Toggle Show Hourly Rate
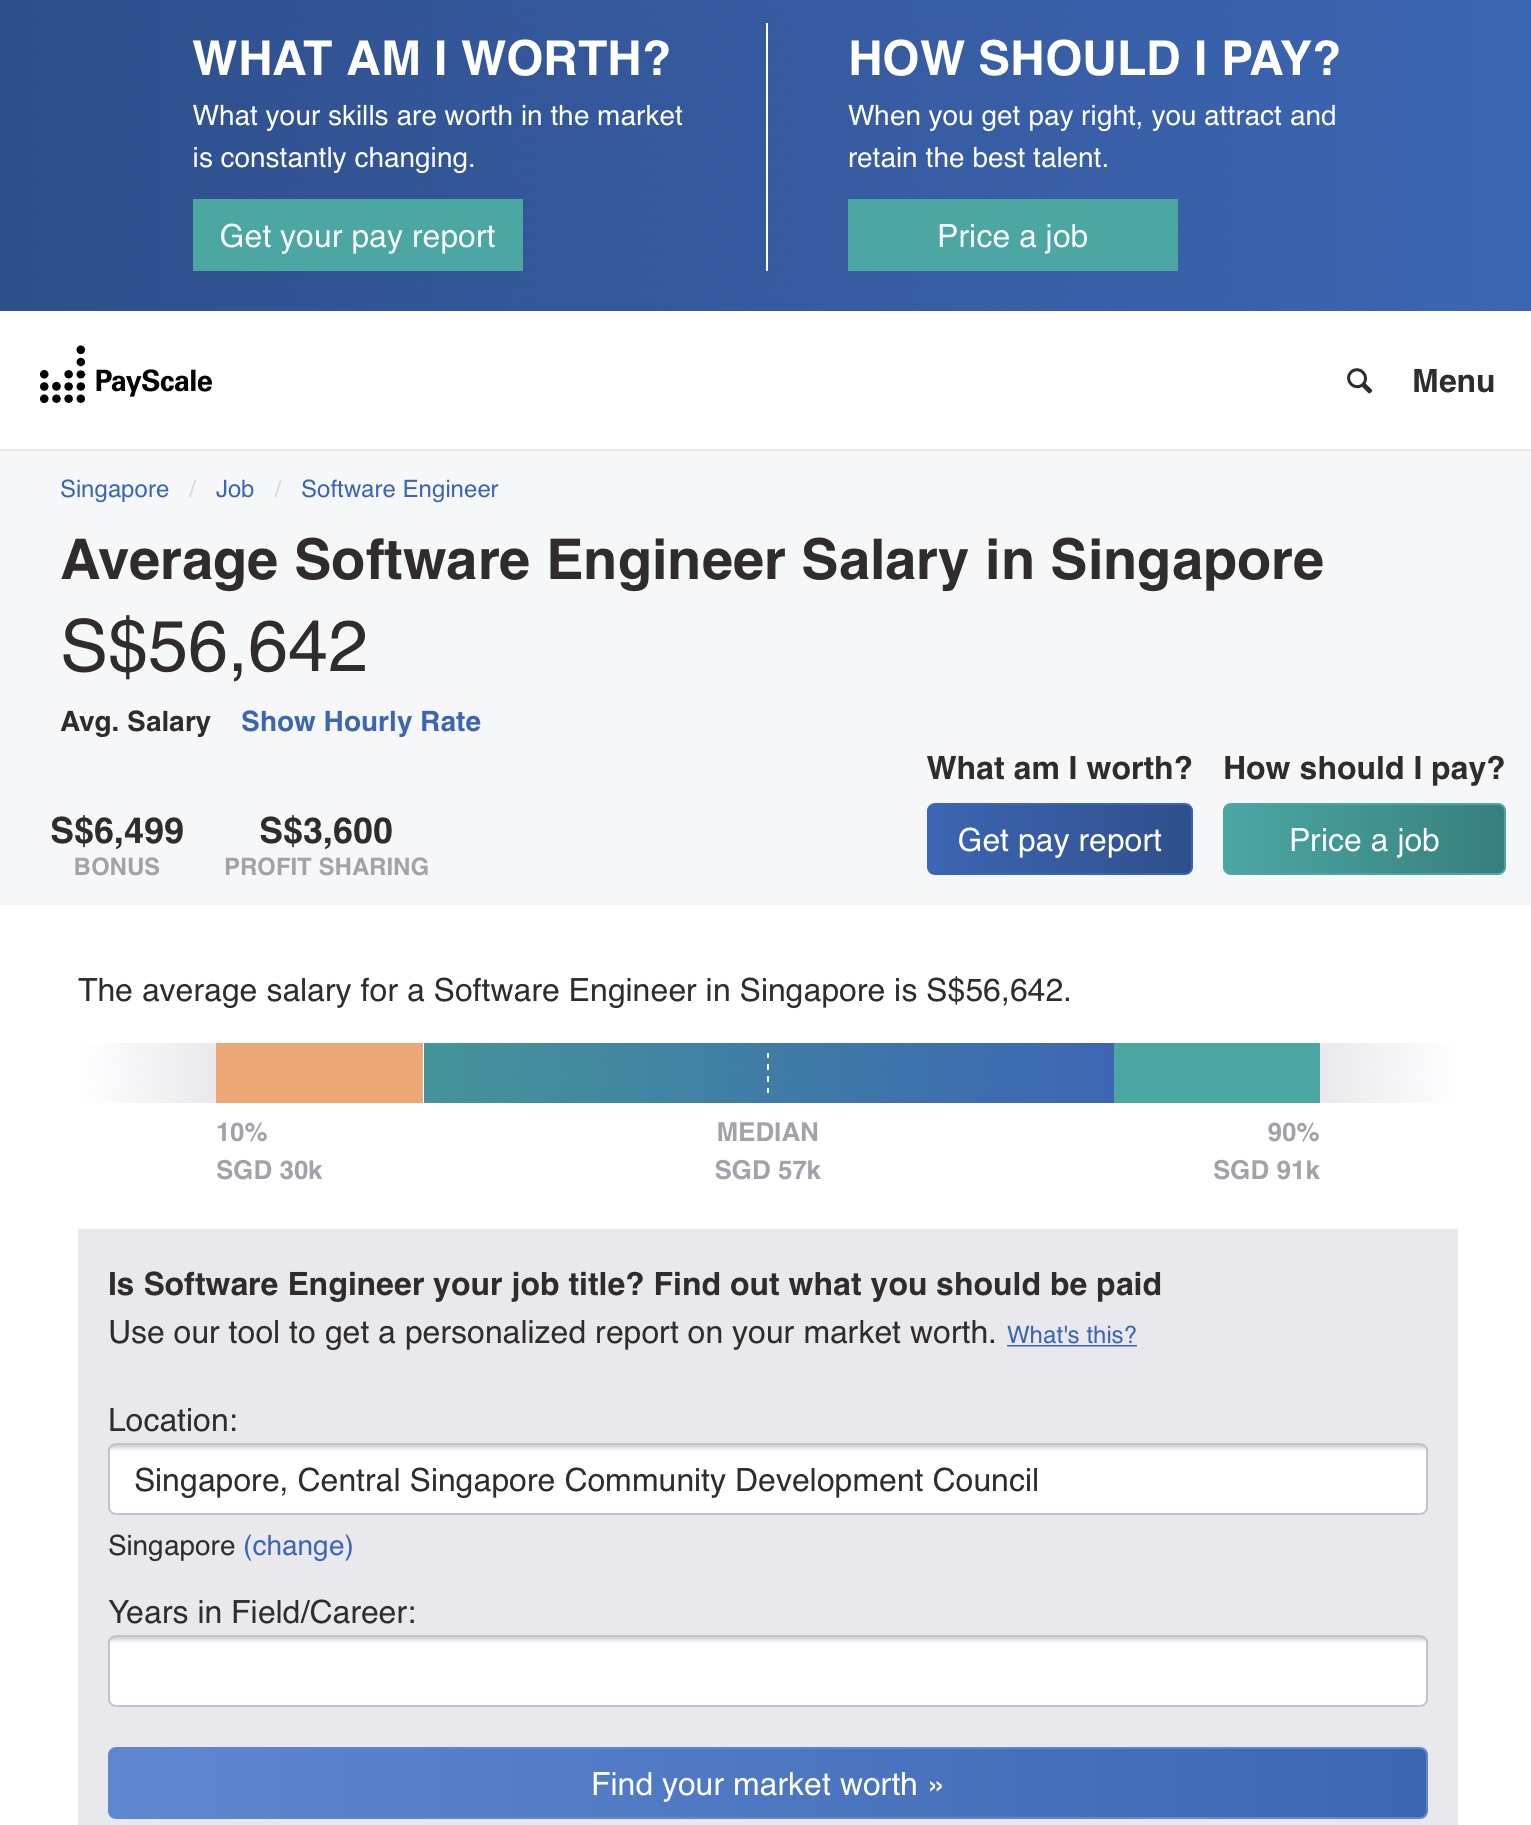Image resolution: width=1531 pixels, height=1825 pixels. pos(361,721)
